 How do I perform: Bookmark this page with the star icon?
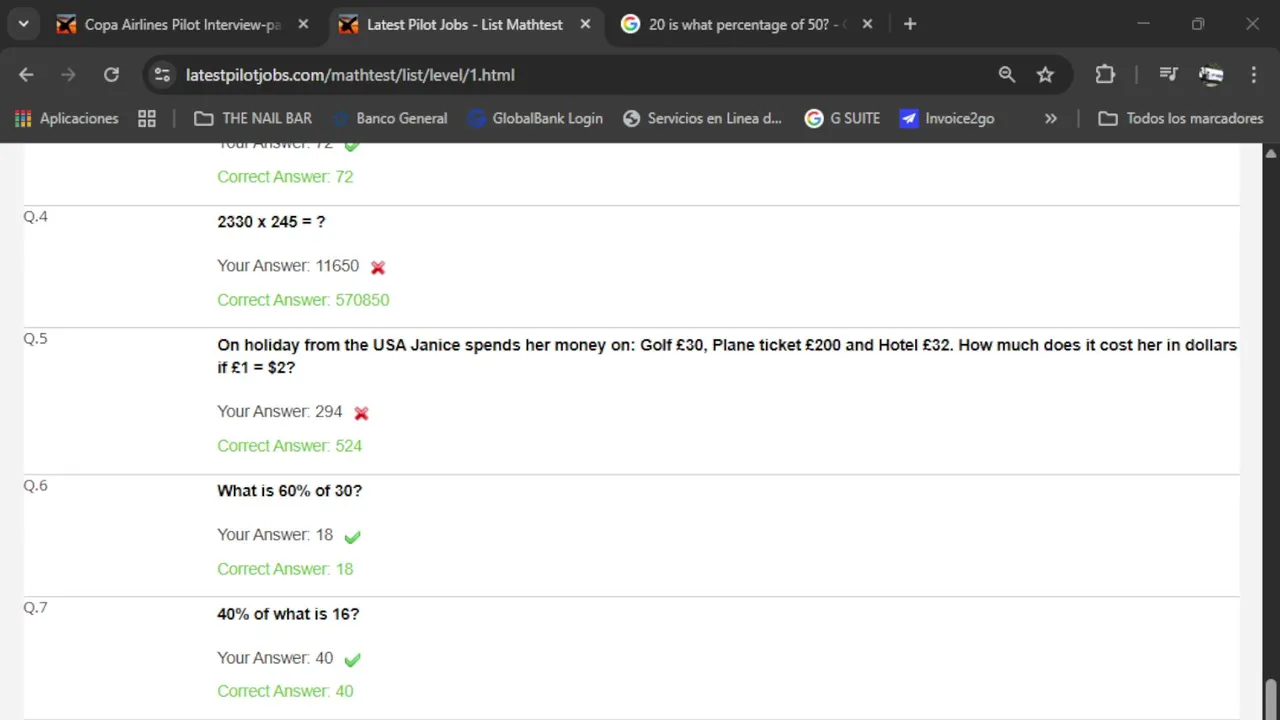point(1045,75)
